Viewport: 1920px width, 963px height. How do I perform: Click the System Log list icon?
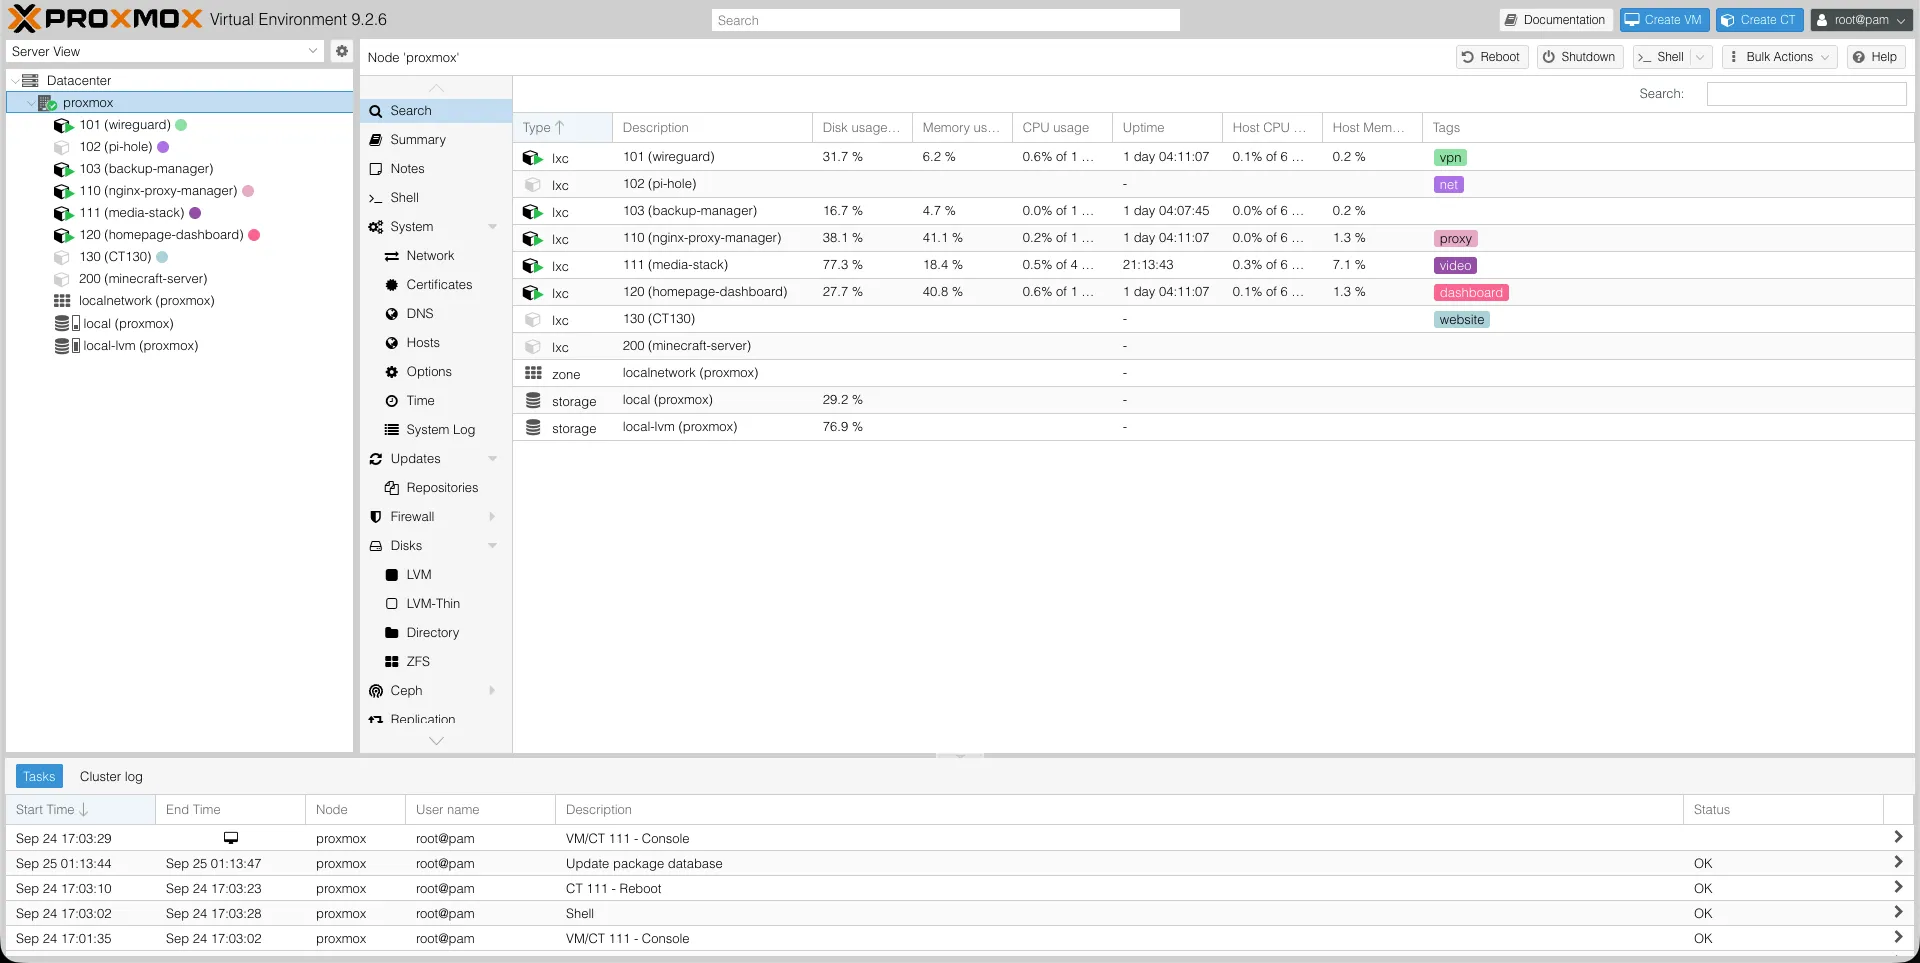point(392,430)
